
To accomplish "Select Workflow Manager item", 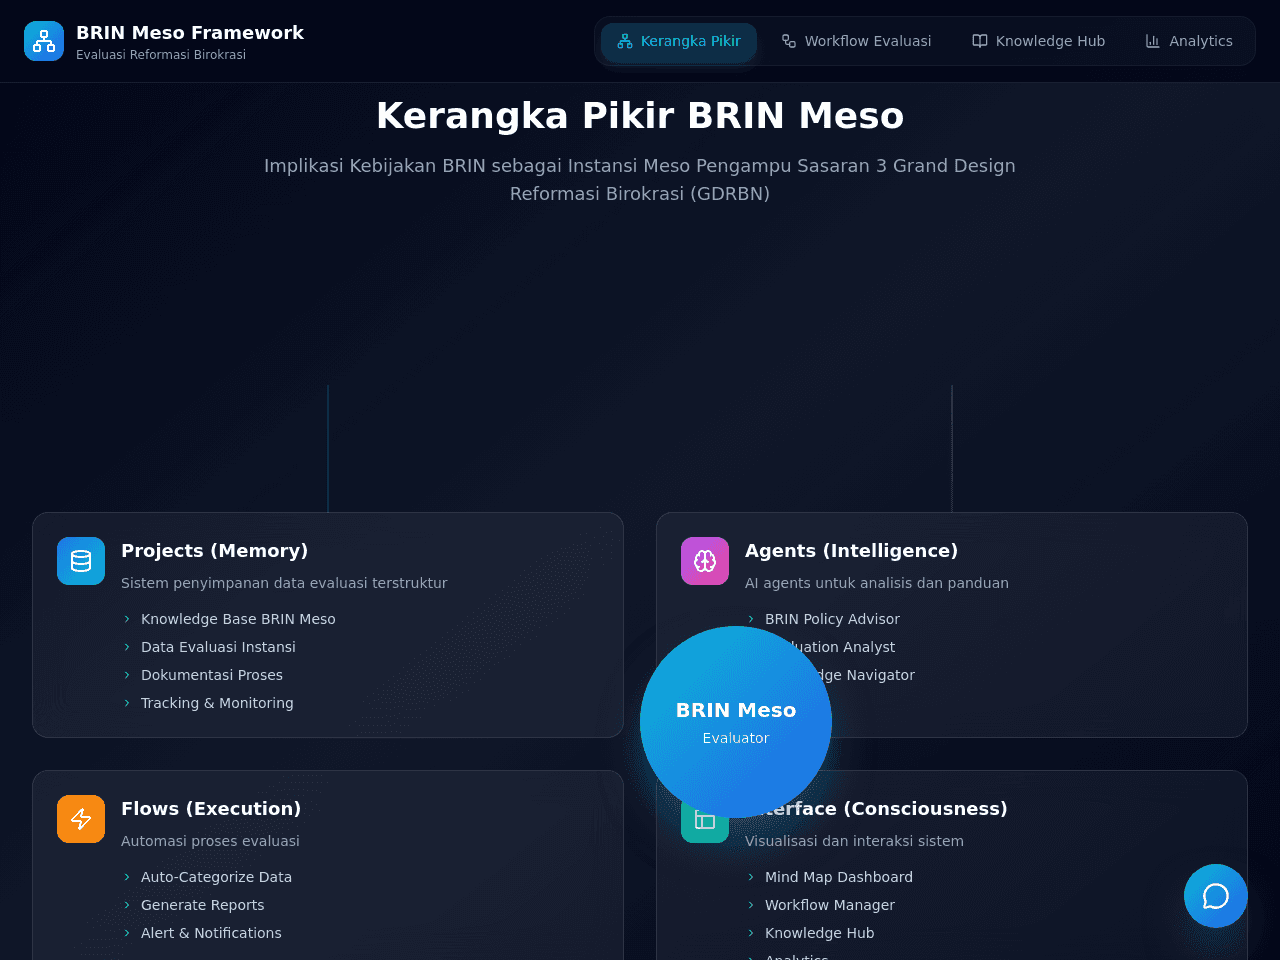I will click(x=830, y=905).
